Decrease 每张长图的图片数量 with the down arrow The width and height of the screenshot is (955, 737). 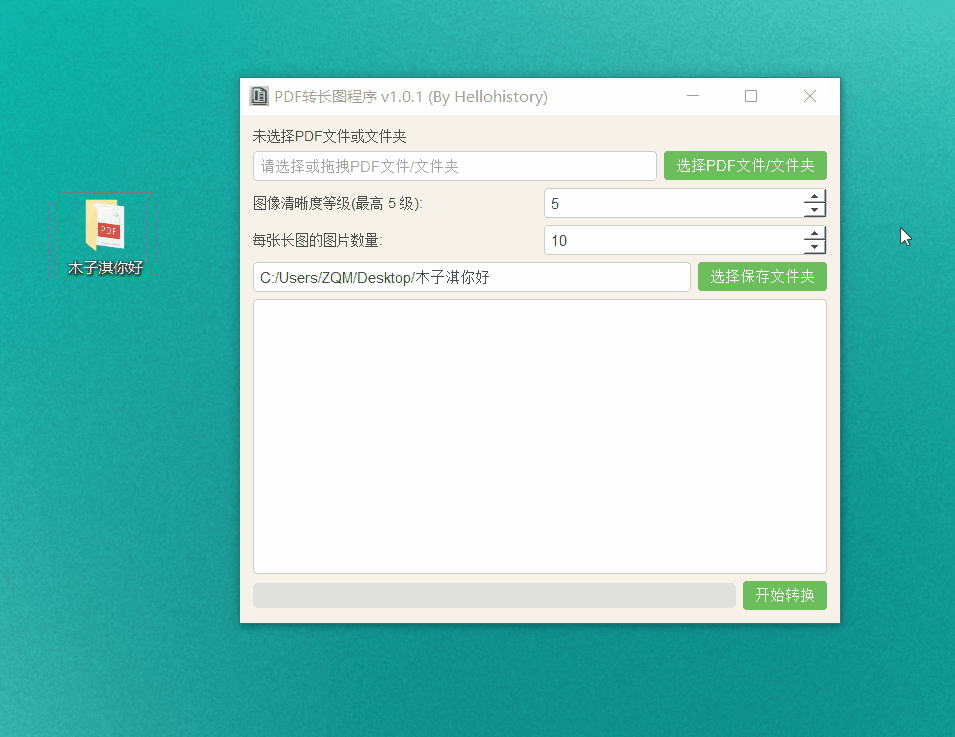[815, 246]
